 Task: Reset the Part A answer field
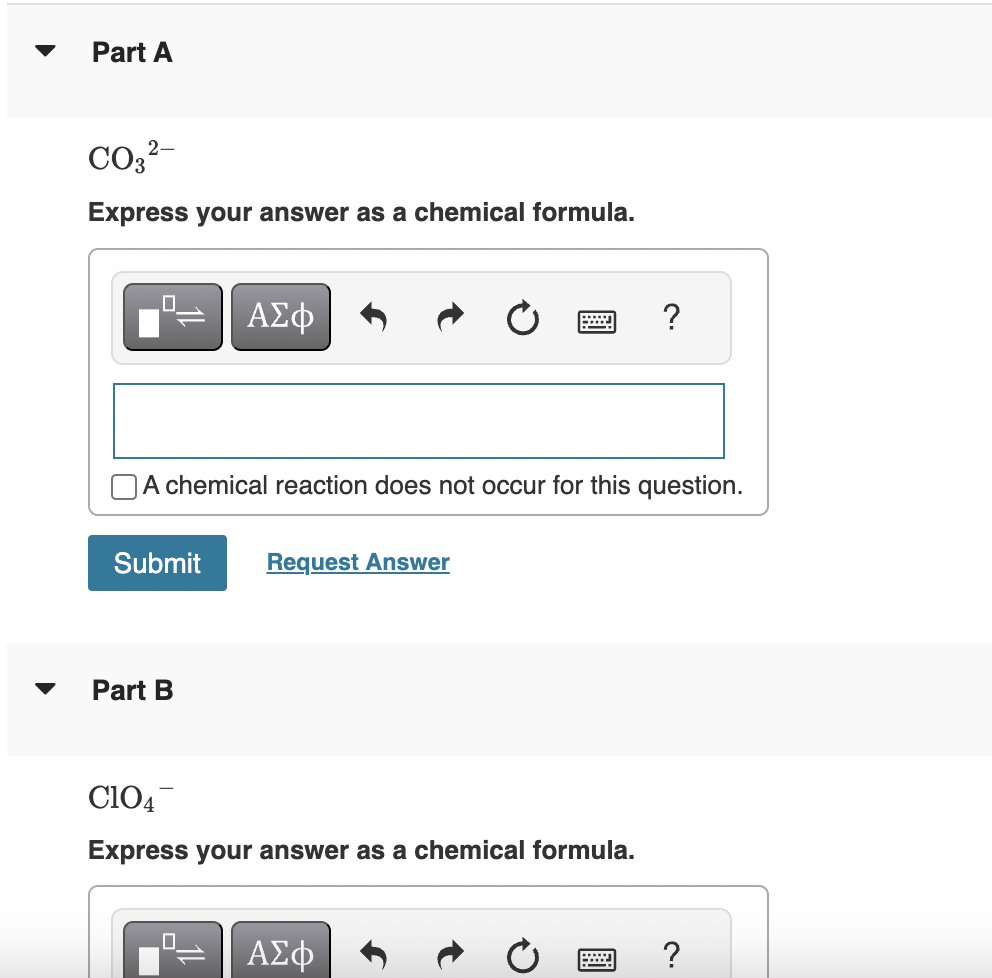pyautogui.click(x=522, y=316)
